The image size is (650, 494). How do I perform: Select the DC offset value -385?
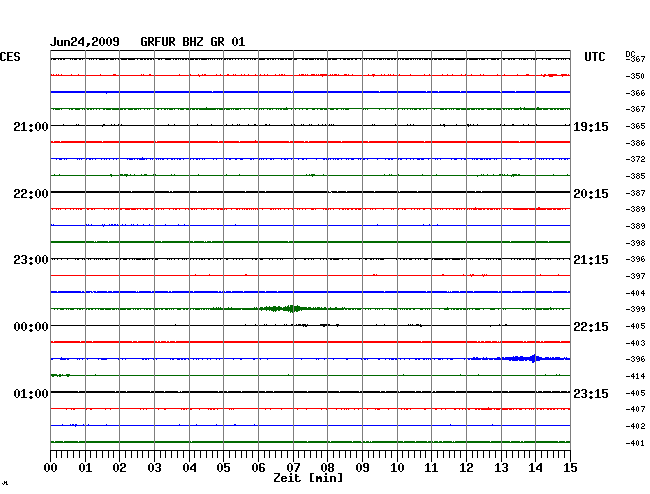click(x=635, y=176)
